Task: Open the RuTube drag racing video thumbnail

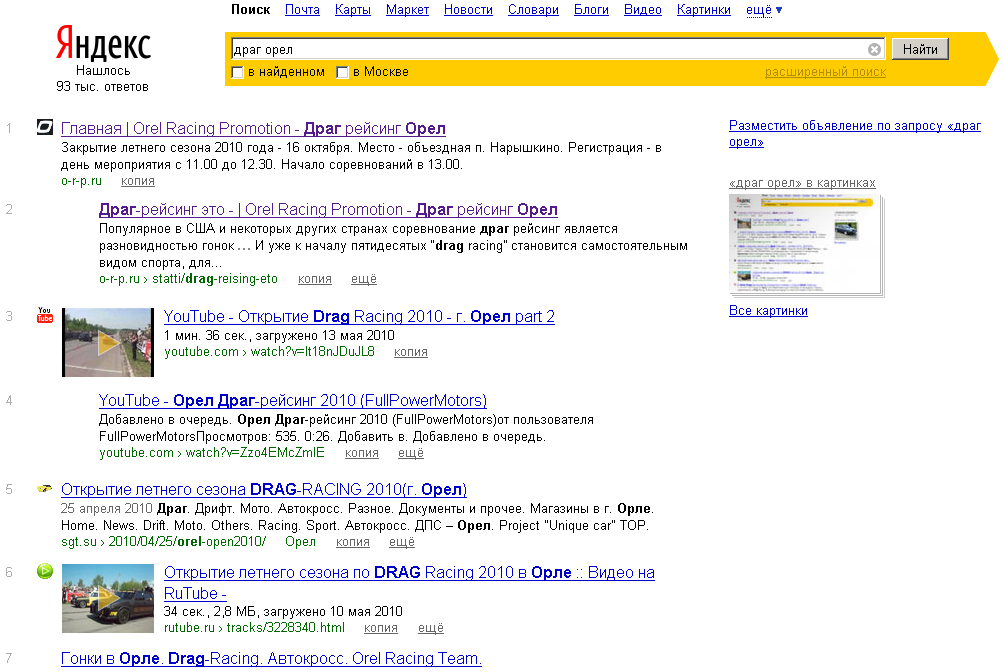Action: coord(107,598)
